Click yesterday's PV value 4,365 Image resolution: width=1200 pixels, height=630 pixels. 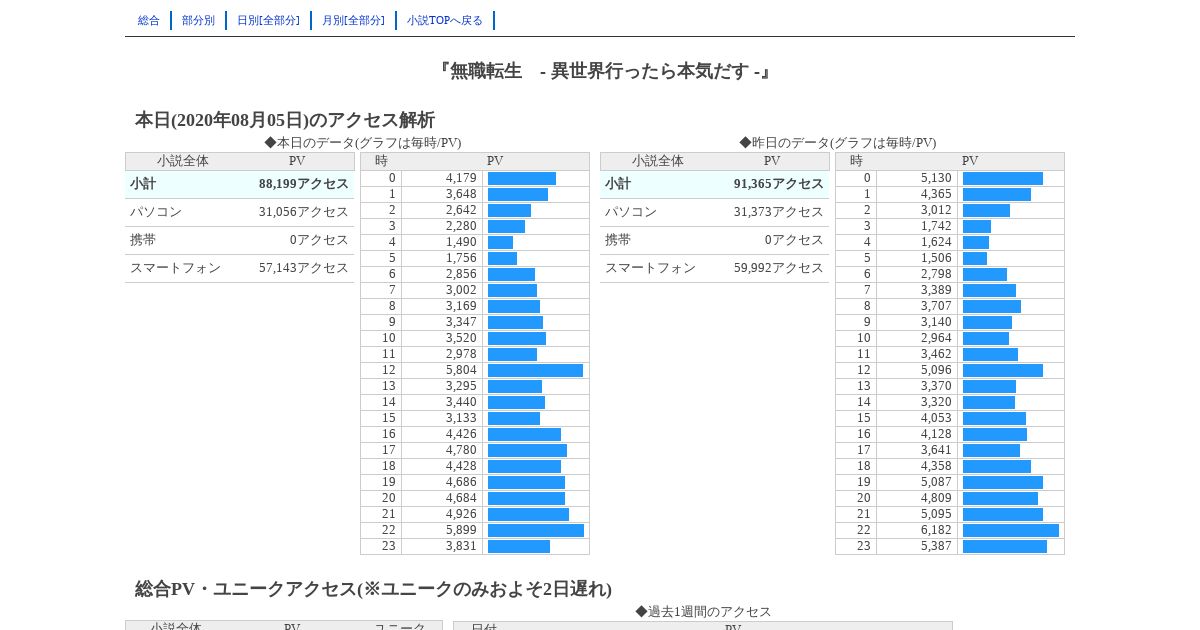(x=936, y=194)
